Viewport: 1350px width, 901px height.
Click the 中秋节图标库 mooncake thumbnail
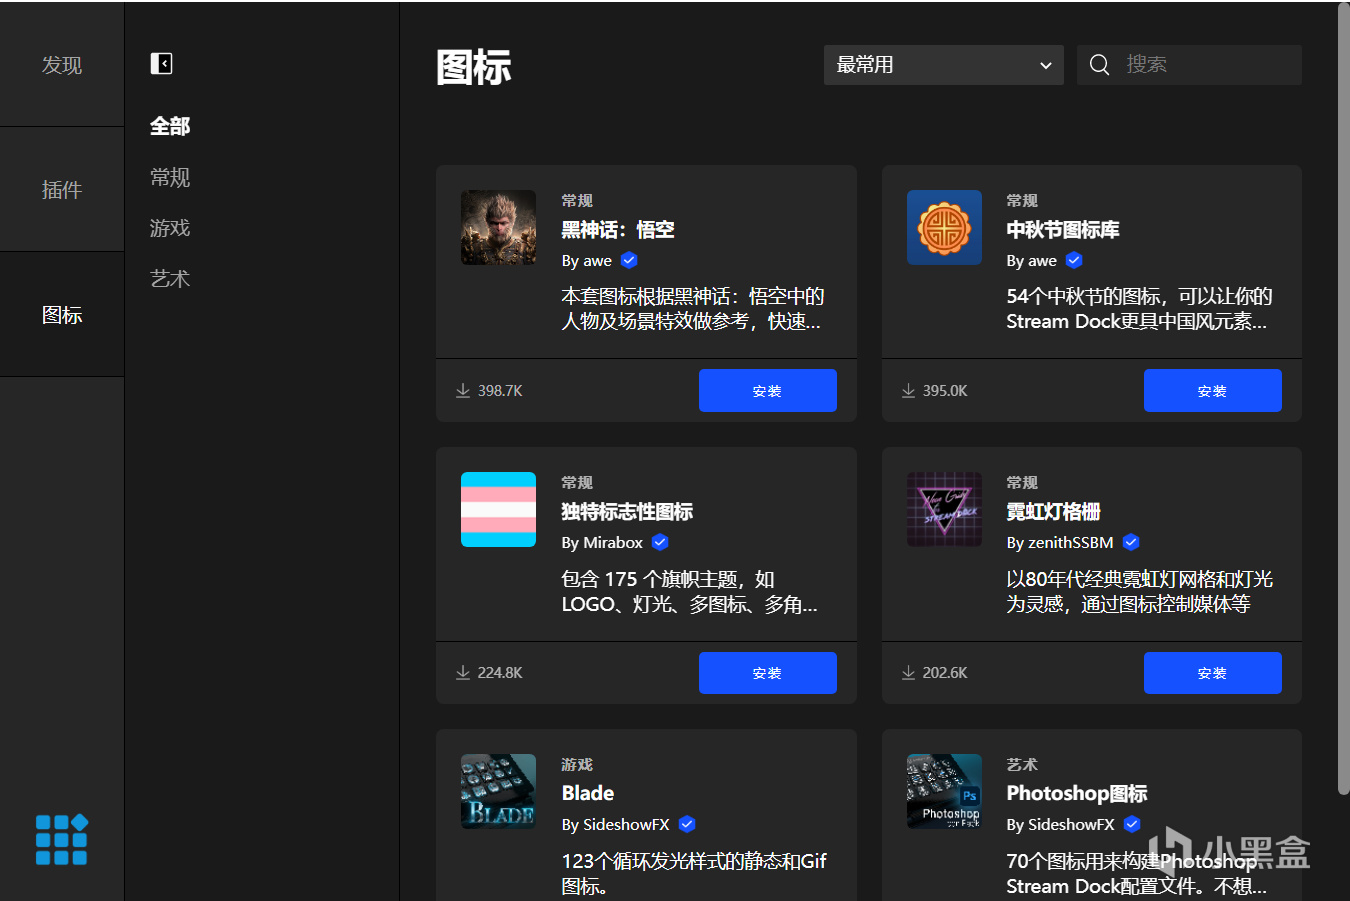944,228
